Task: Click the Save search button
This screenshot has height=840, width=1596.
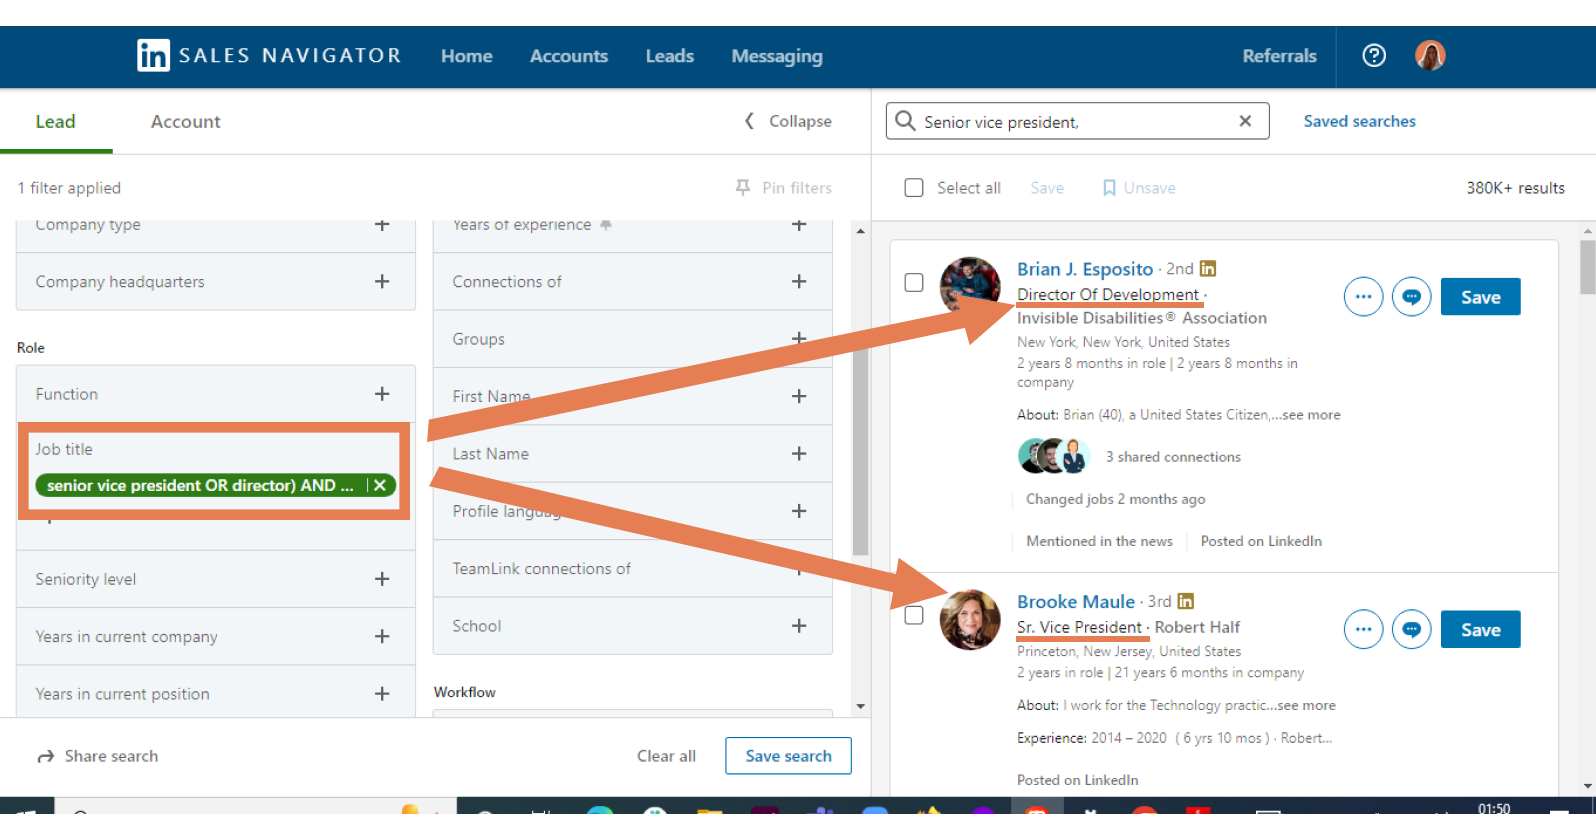Action: 788,756
